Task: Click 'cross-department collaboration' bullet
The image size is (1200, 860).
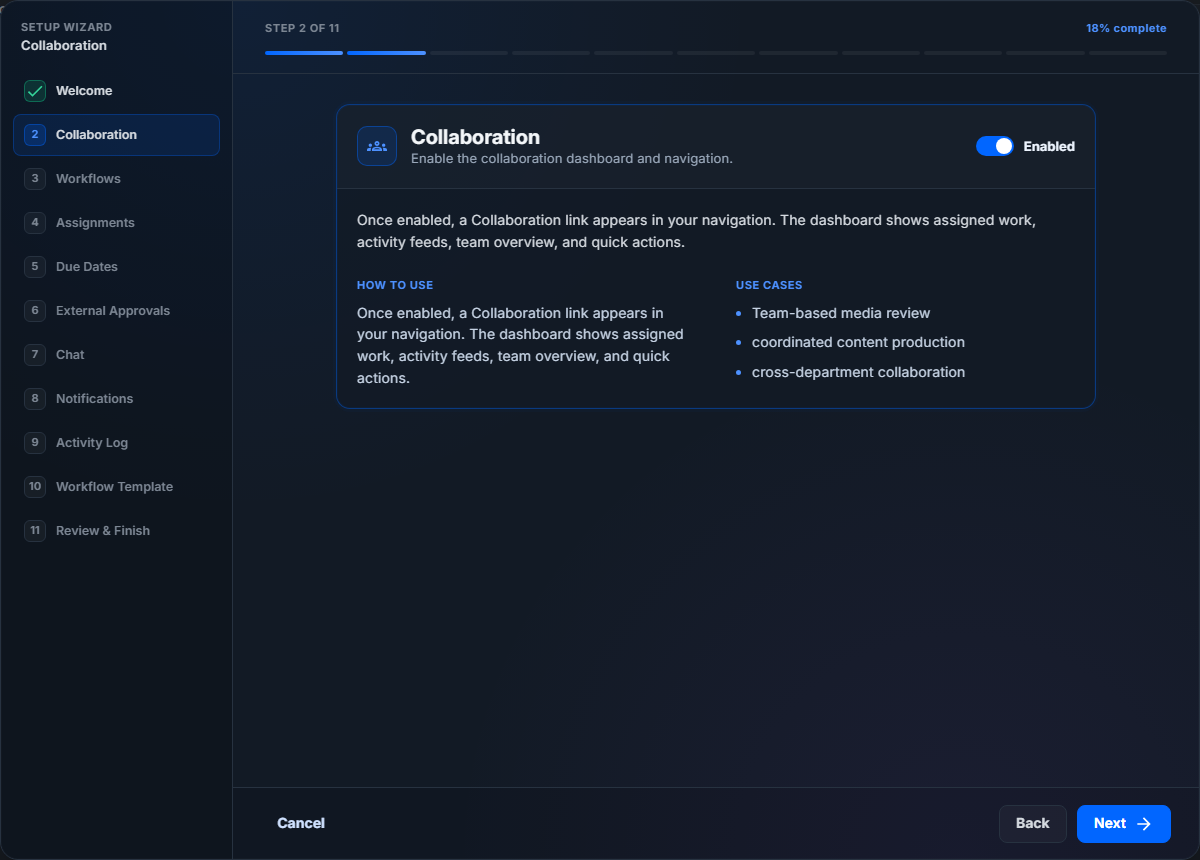Action: [x=858, y=372]
